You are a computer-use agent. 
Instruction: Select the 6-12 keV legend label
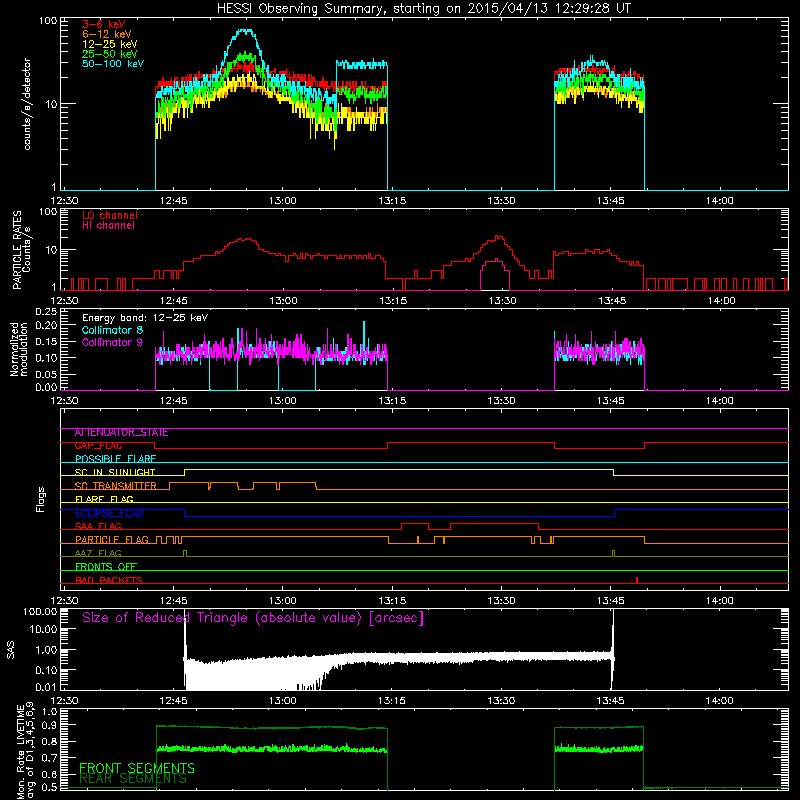106,34
